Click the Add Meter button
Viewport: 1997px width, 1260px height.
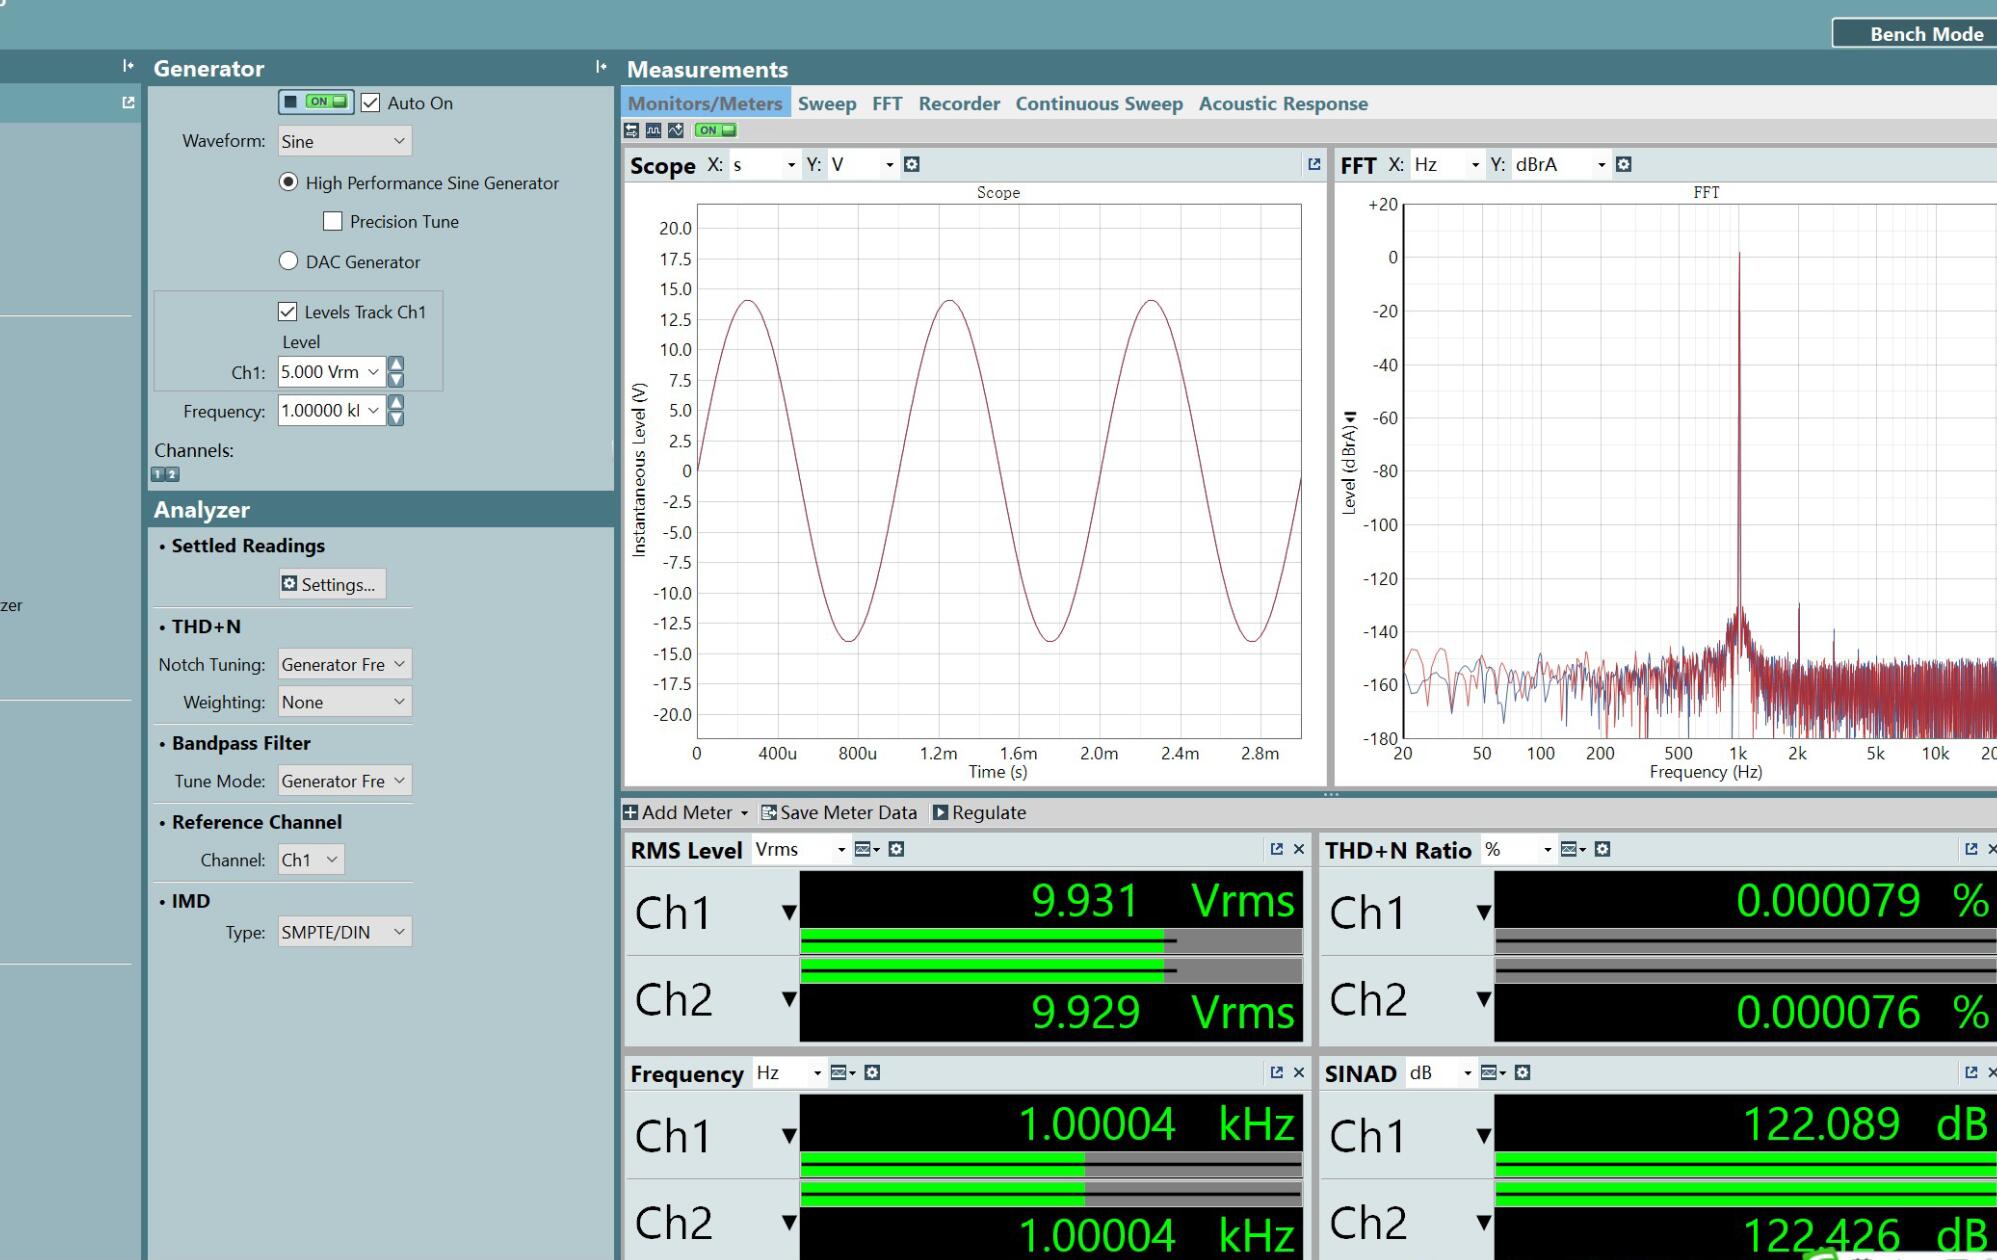click(686, 812)
